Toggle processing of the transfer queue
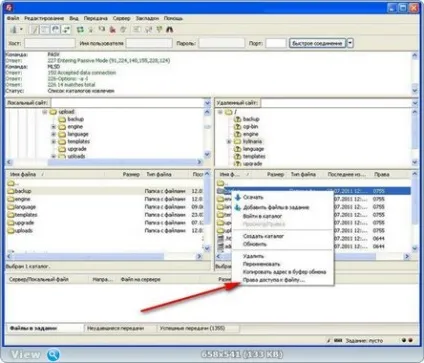 coord(91,30)
